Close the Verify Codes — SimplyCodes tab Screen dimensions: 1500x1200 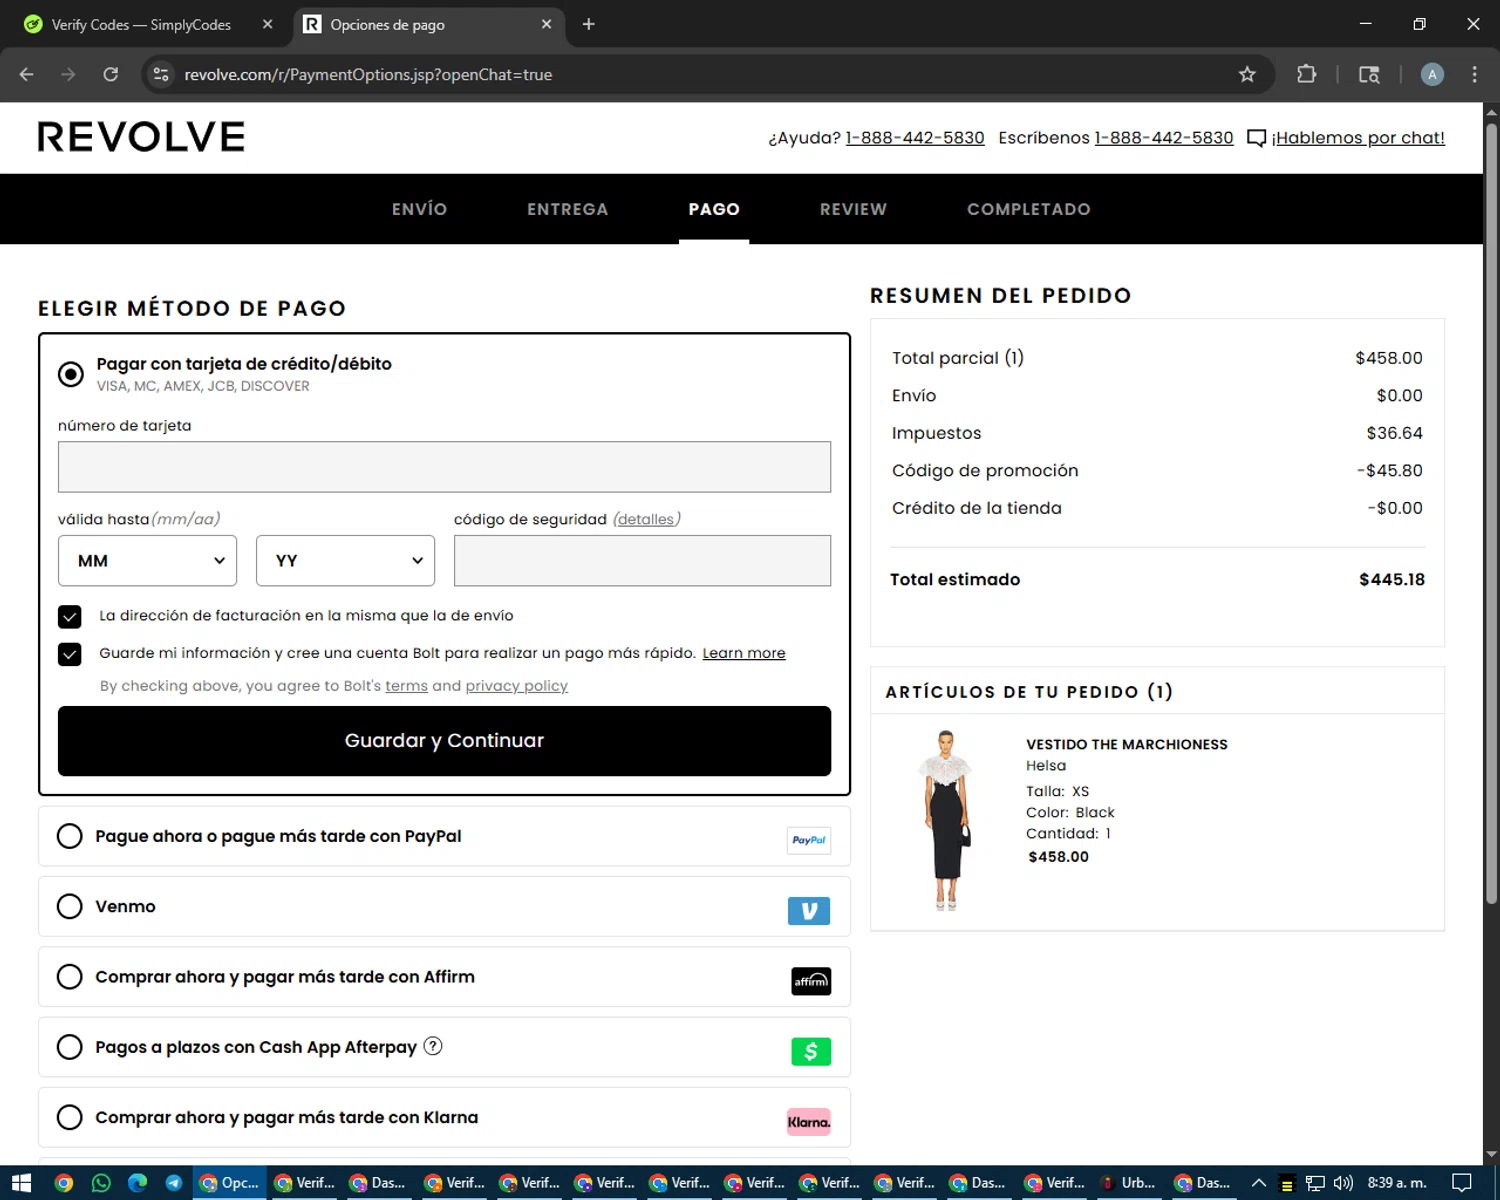(x=267, y=24)
